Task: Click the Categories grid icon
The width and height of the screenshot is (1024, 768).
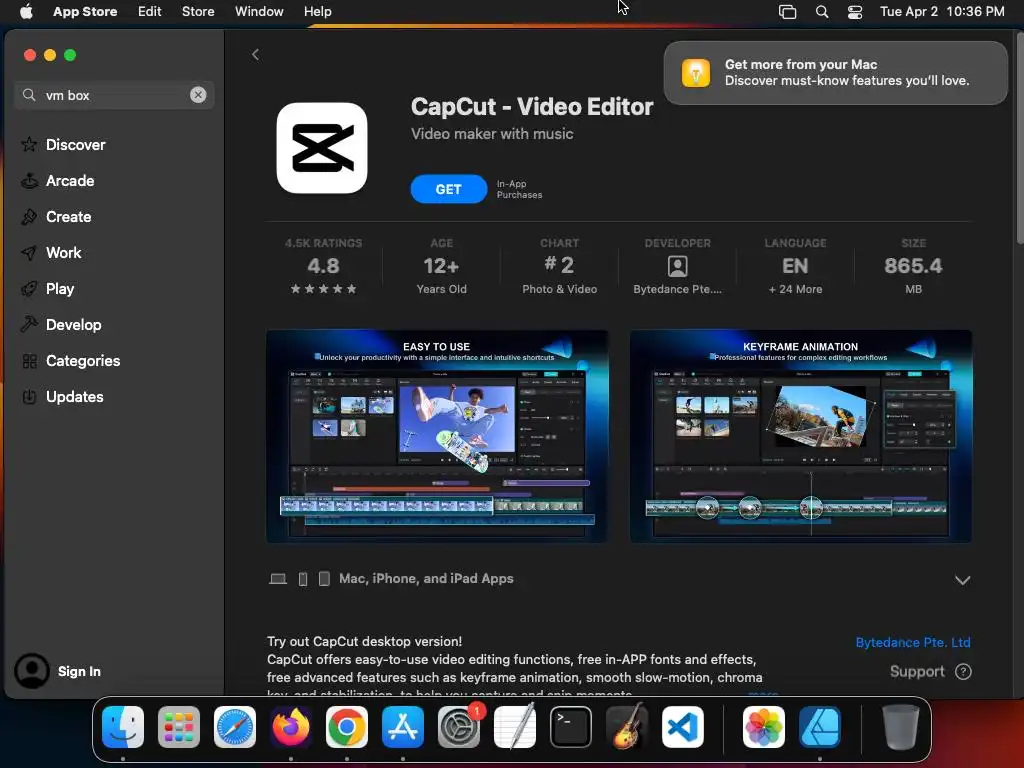Action: [29, 360]
